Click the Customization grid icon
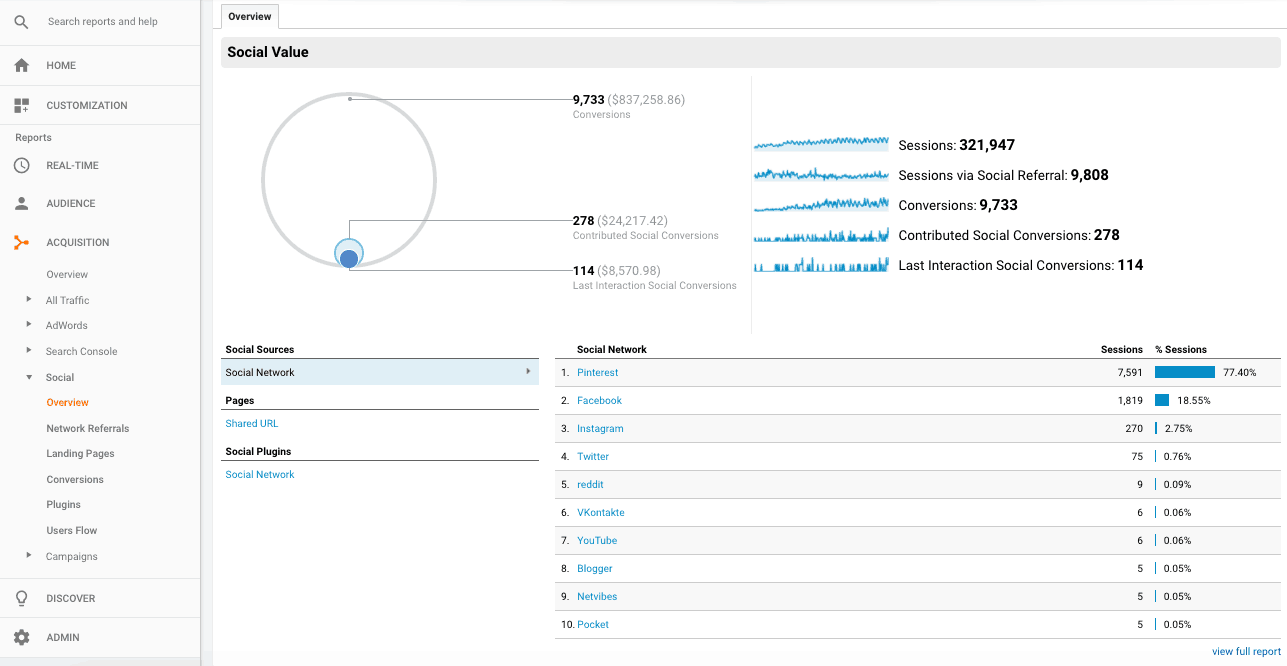Screen dimensions: 1287x666 [x=22, y=105]
